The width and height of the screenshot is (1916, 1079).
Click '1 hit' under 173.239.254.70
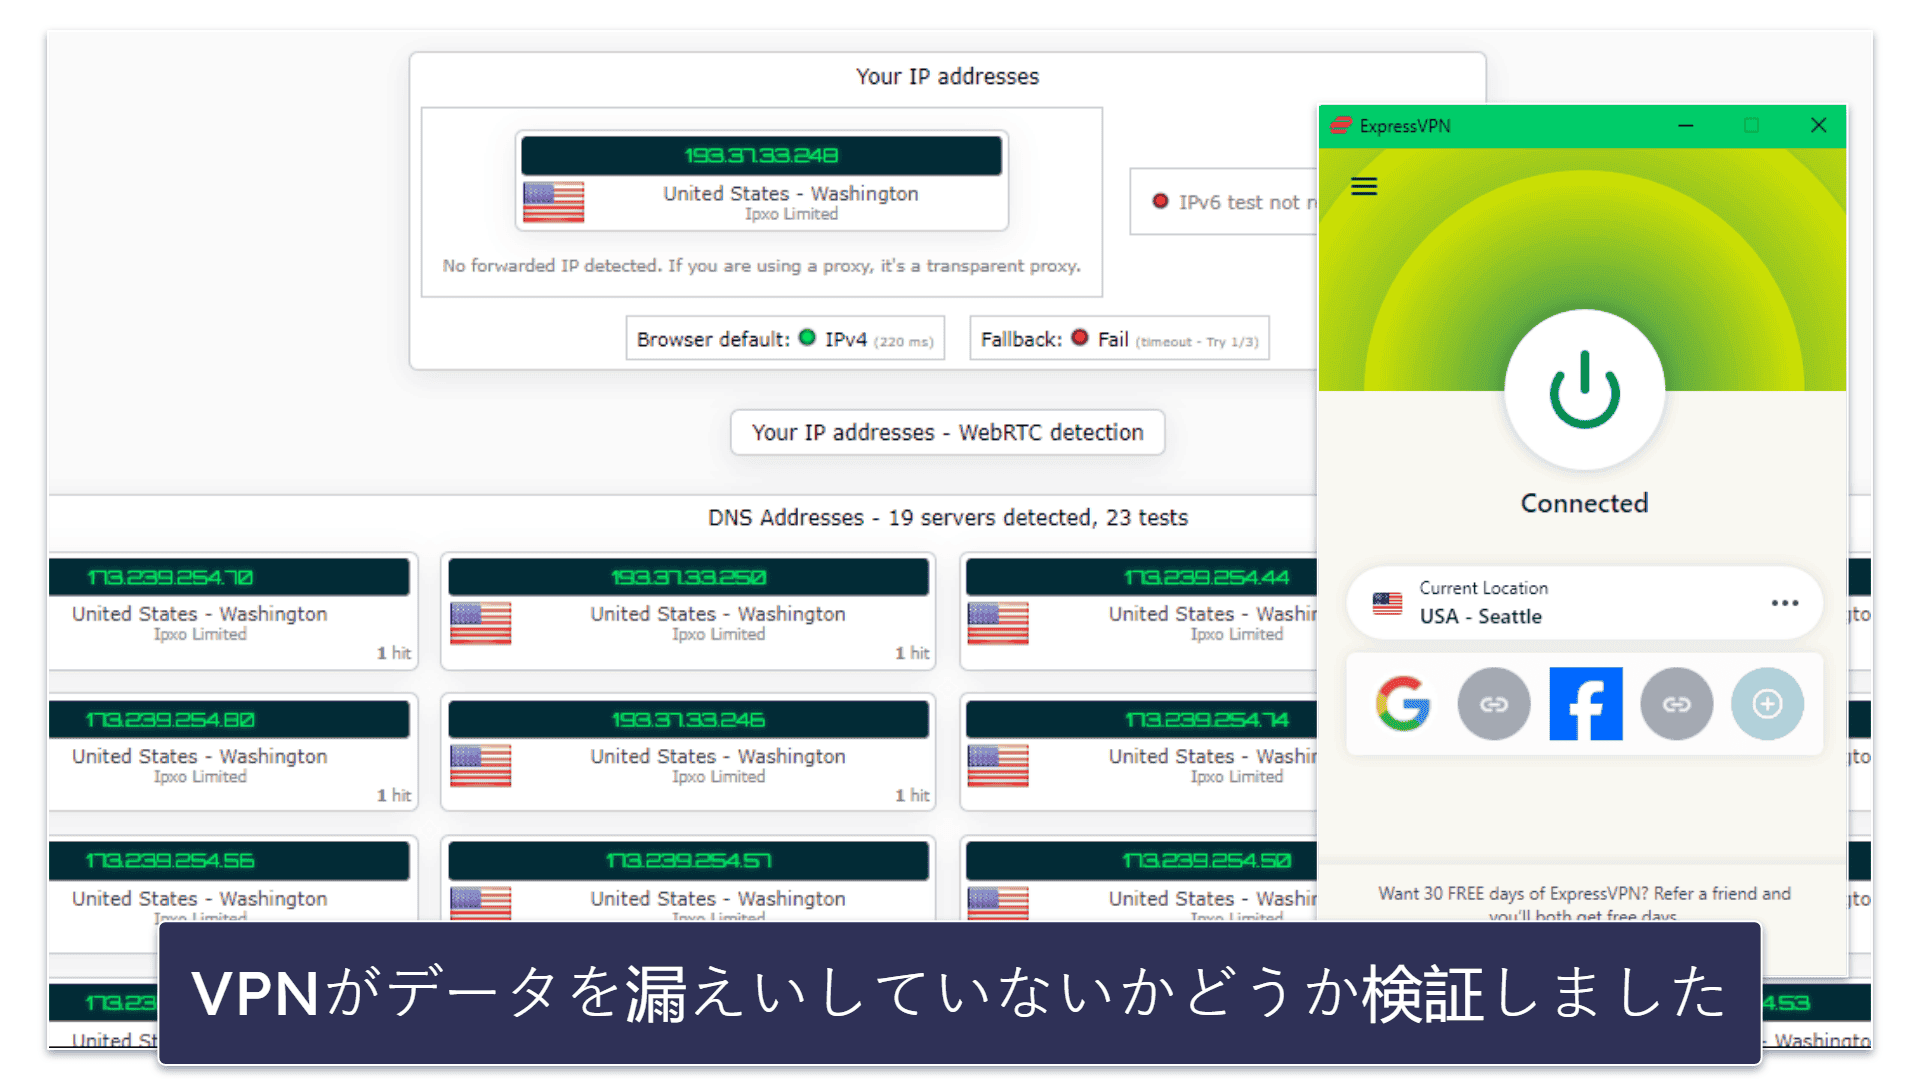click(394, 653)
